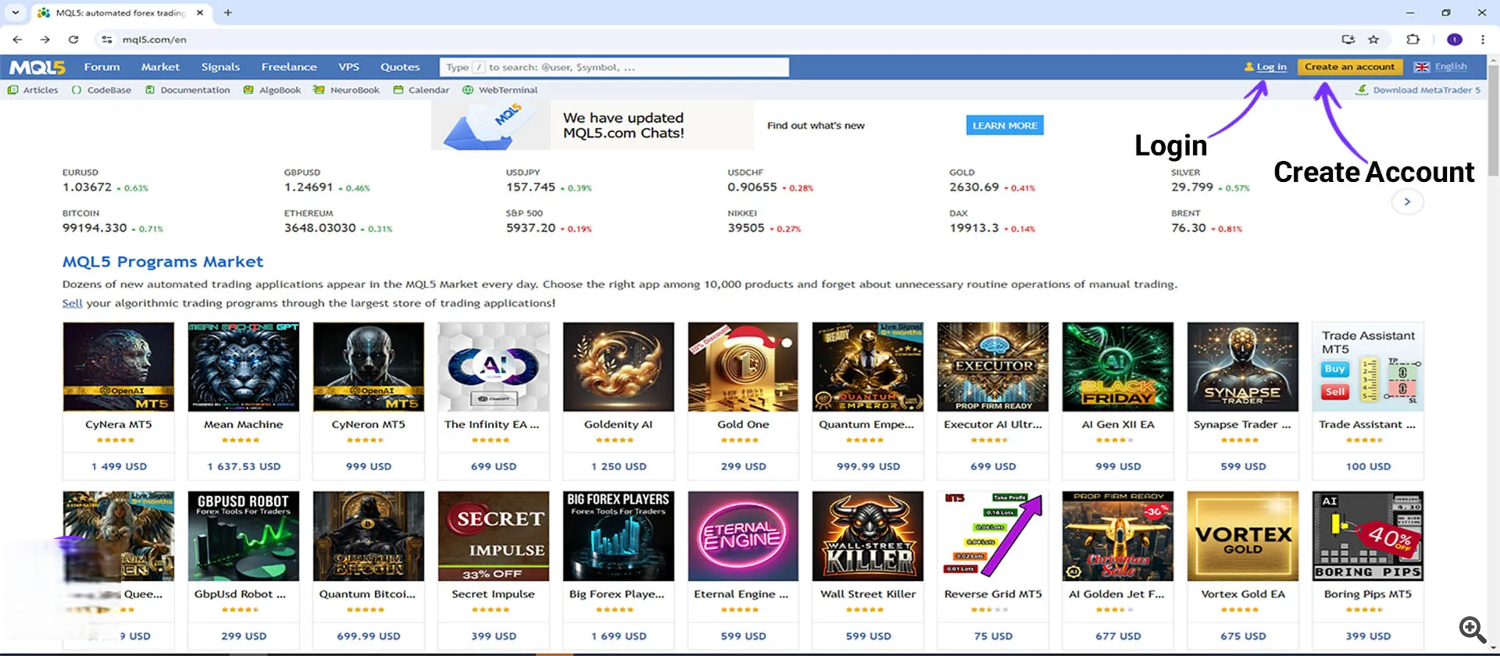Click the MQL5 logo
The height and width of the screenshot is (656, 1500).
(x=37, y=67)
